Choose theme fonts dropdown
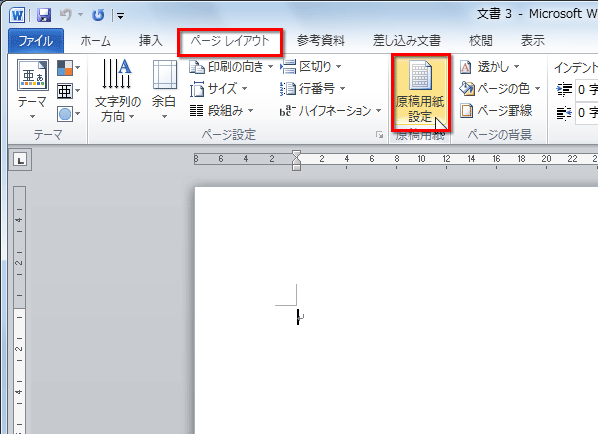 69,91
